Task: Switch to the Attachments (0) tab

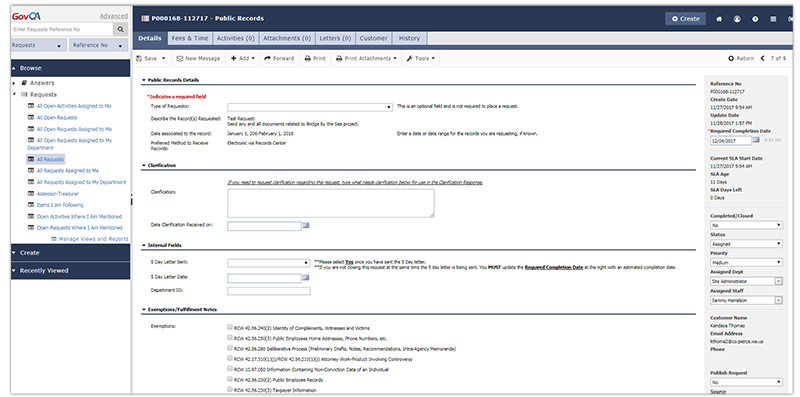Action: pyautogui.click(x=287, y=38)
